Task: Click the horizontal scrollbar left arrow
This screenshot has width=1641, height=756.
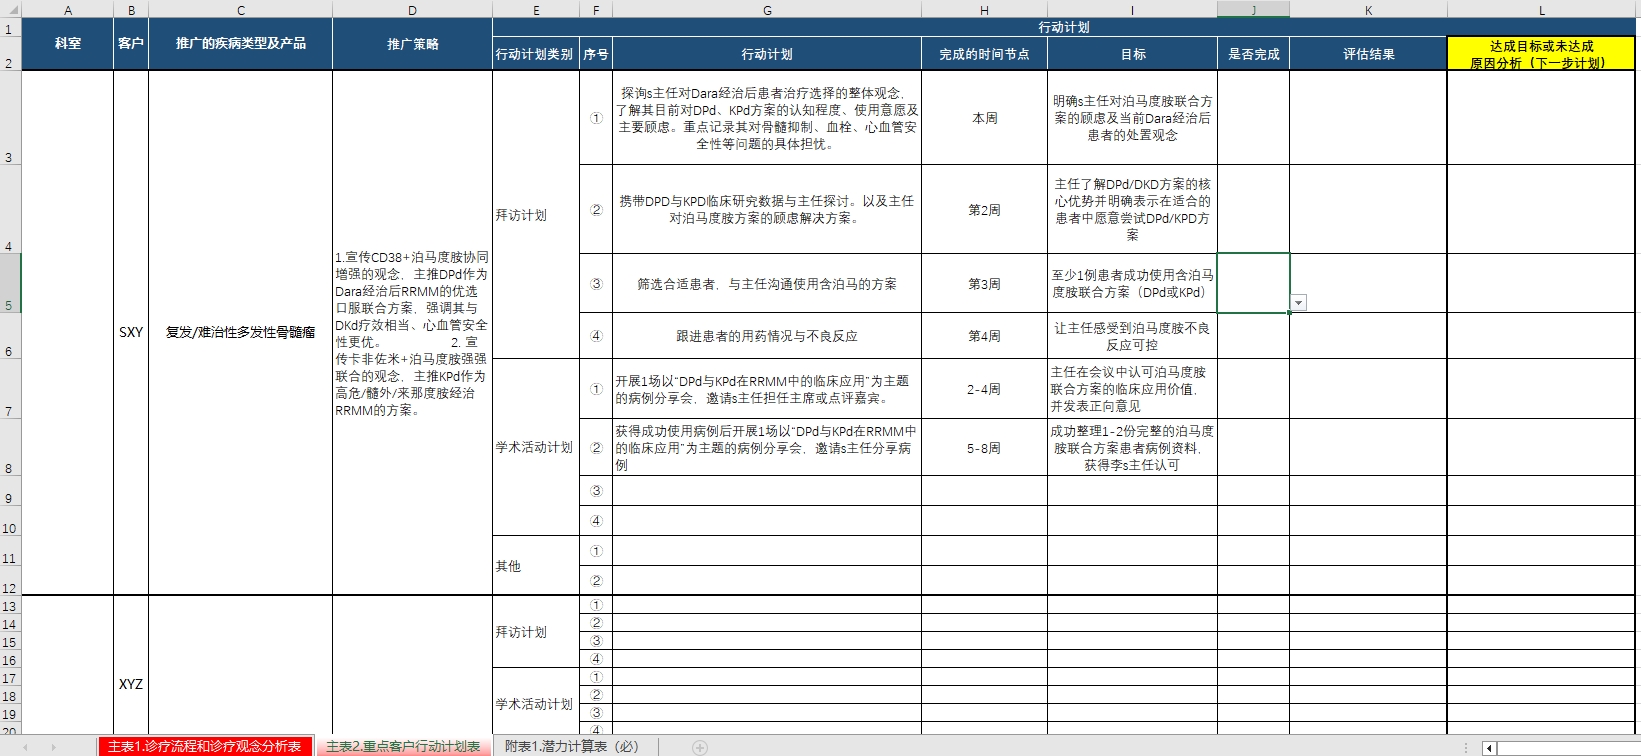Action: click(1489, 748)
